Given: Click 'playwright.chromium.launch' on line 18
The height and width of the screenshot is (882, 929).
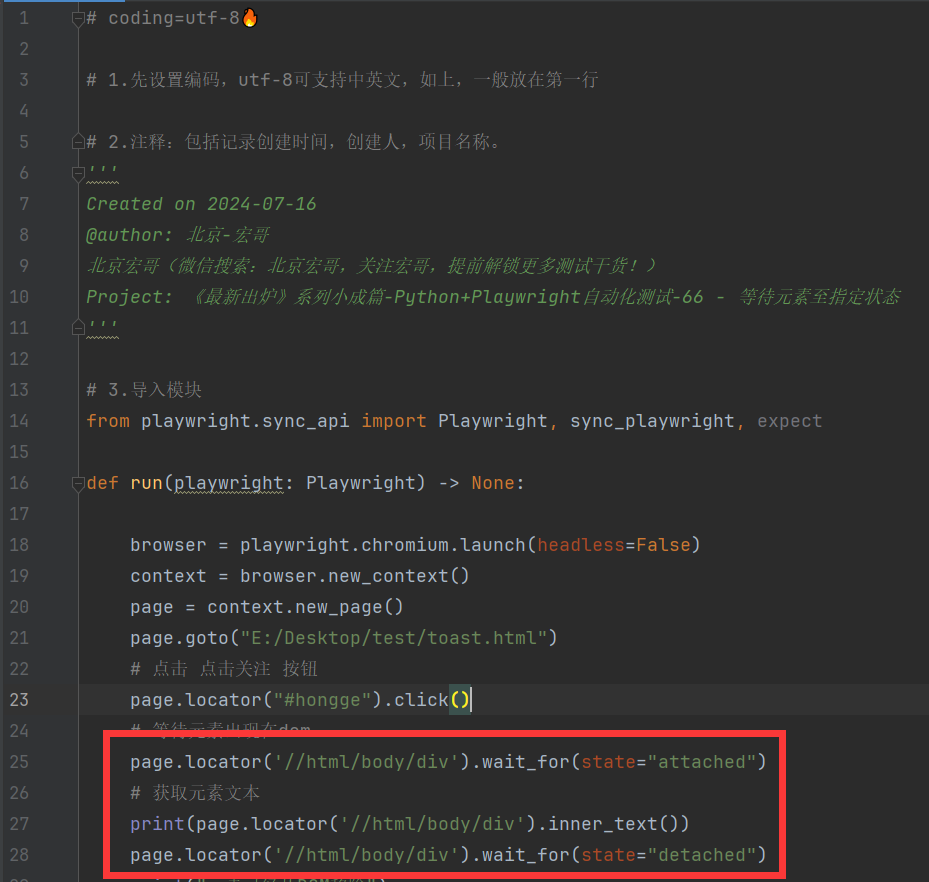Looking at the screenshot, I should (383, 545).
